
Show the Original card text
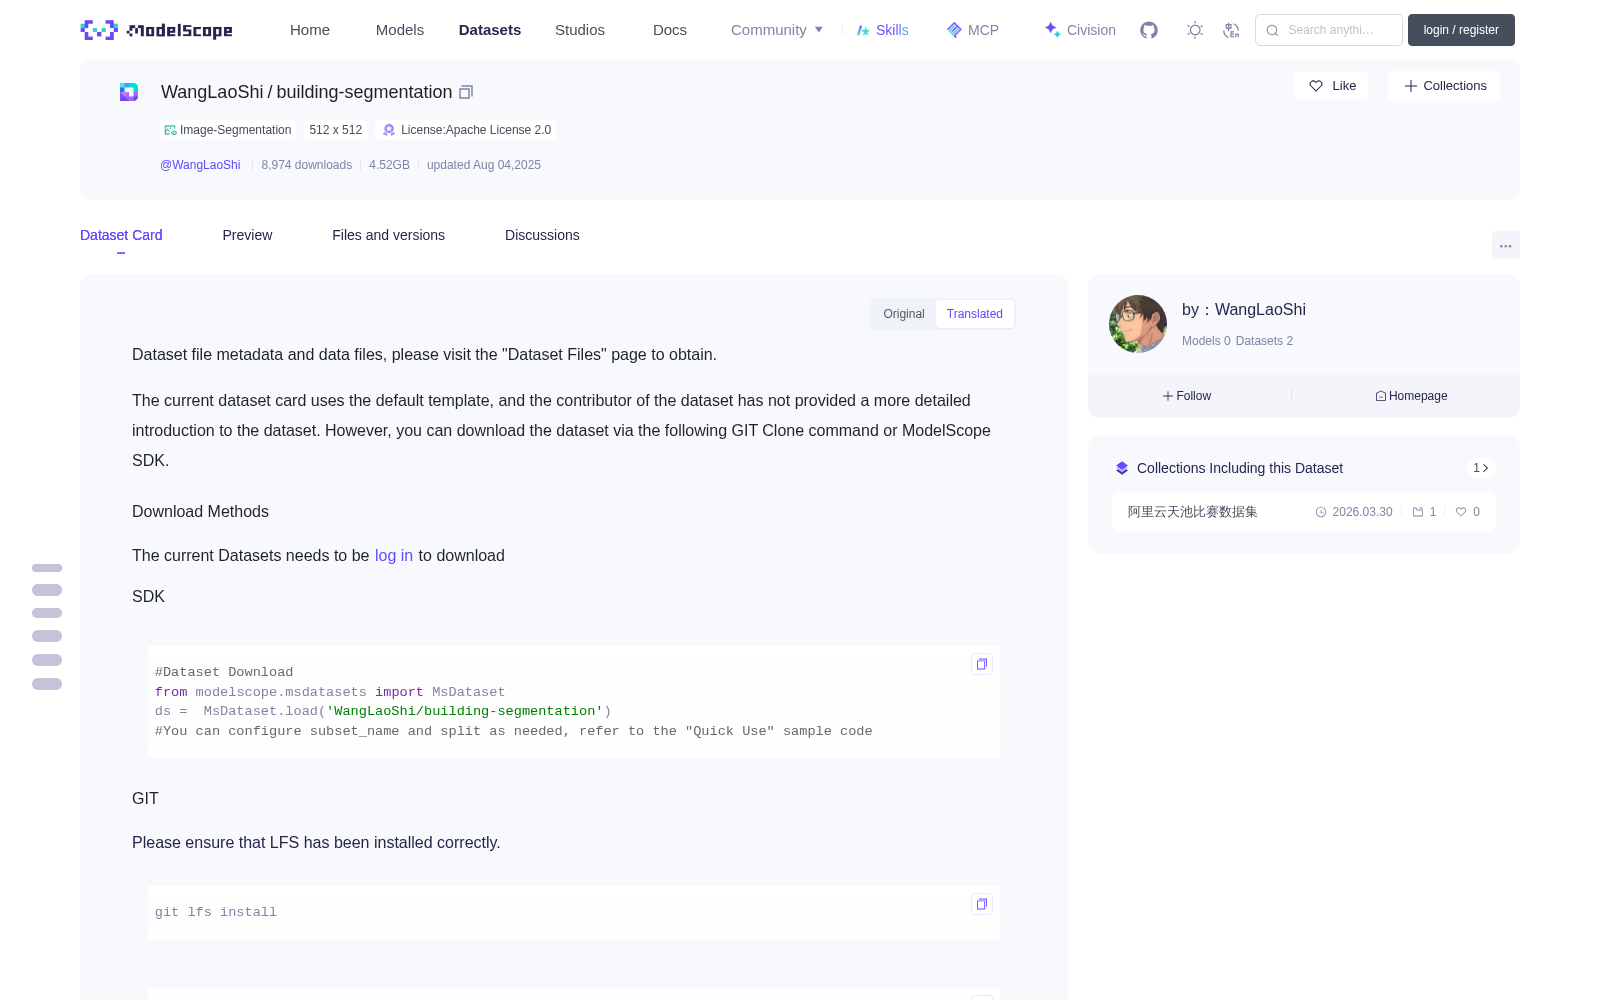(904, 314)
